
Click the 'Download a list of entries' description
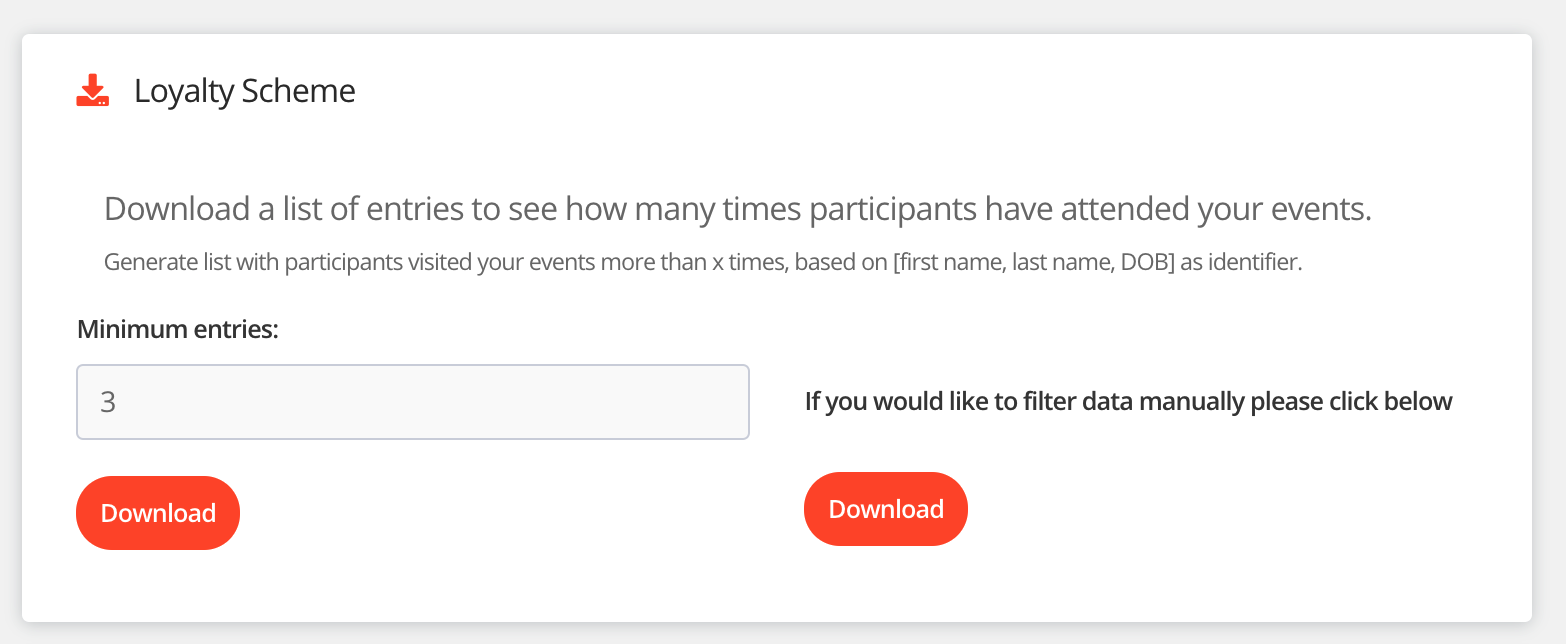click(x=737, y=210)
